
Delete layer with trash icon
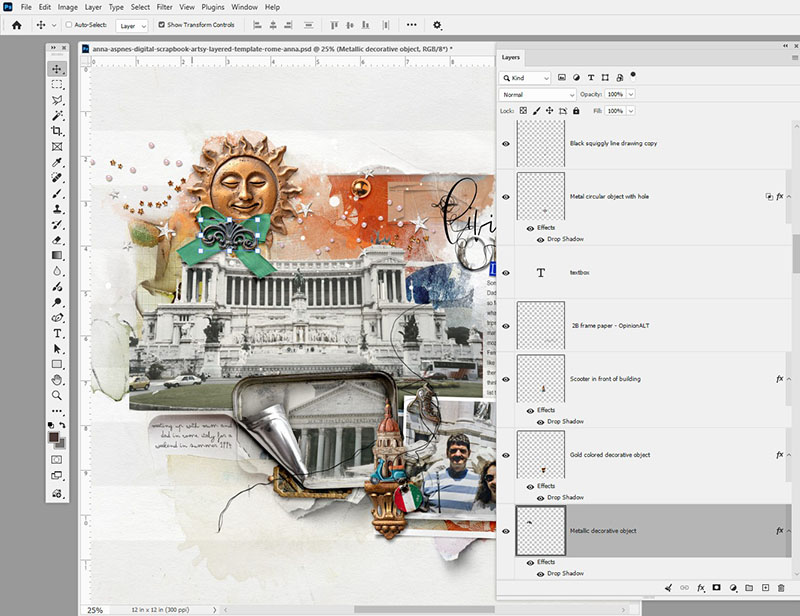[781, 588]
